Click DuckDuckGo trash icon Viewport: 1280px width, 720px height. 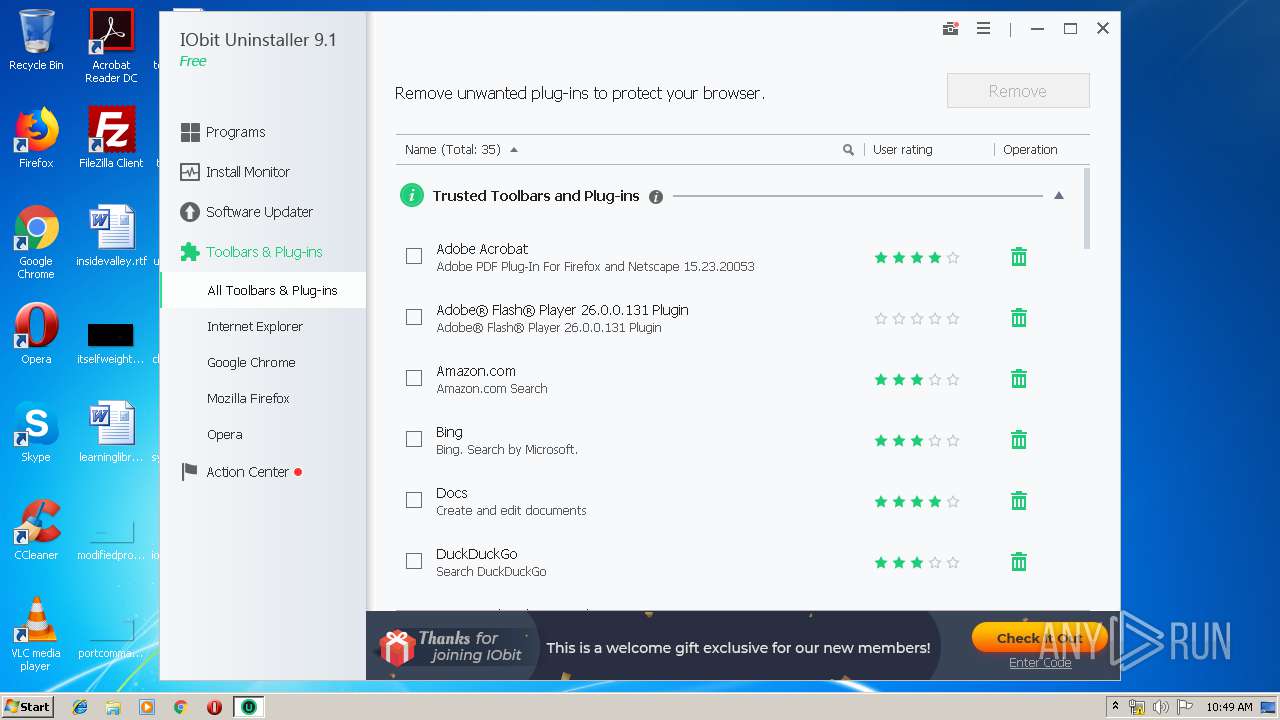(x=1019, y=562)
